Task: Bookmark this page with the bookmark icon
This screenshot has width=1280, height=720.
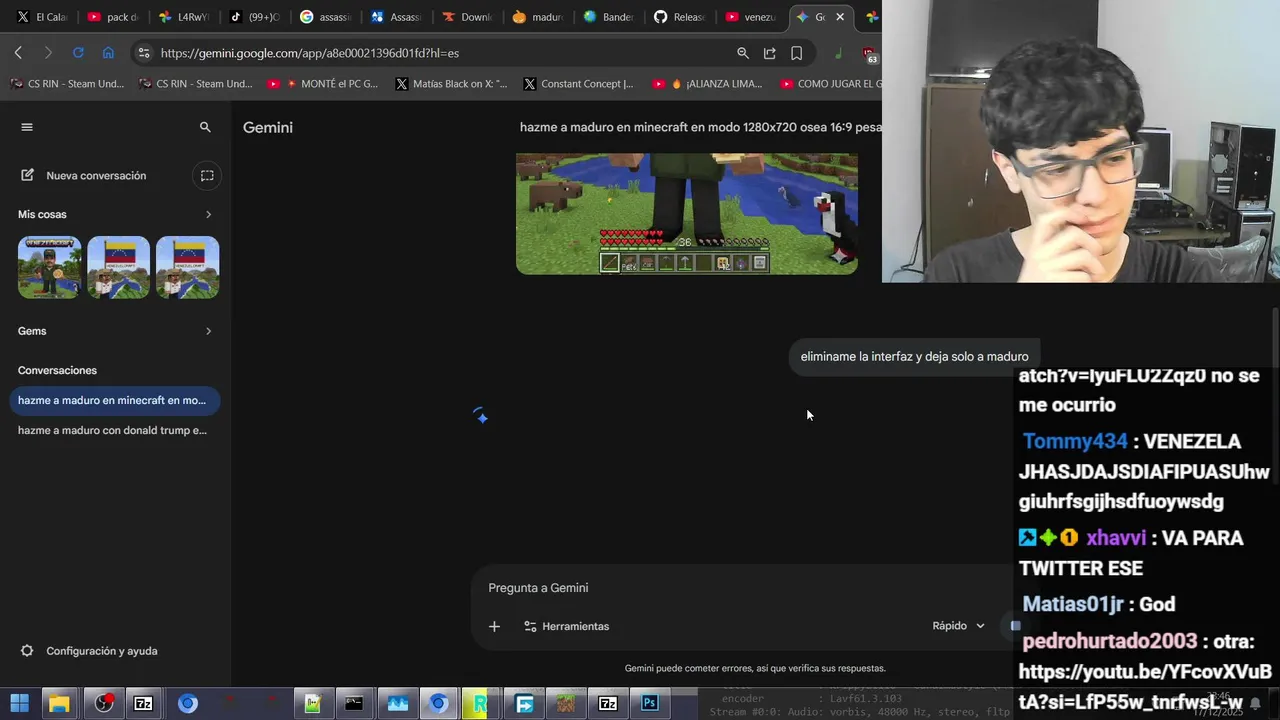Action: tap(797, 53)
